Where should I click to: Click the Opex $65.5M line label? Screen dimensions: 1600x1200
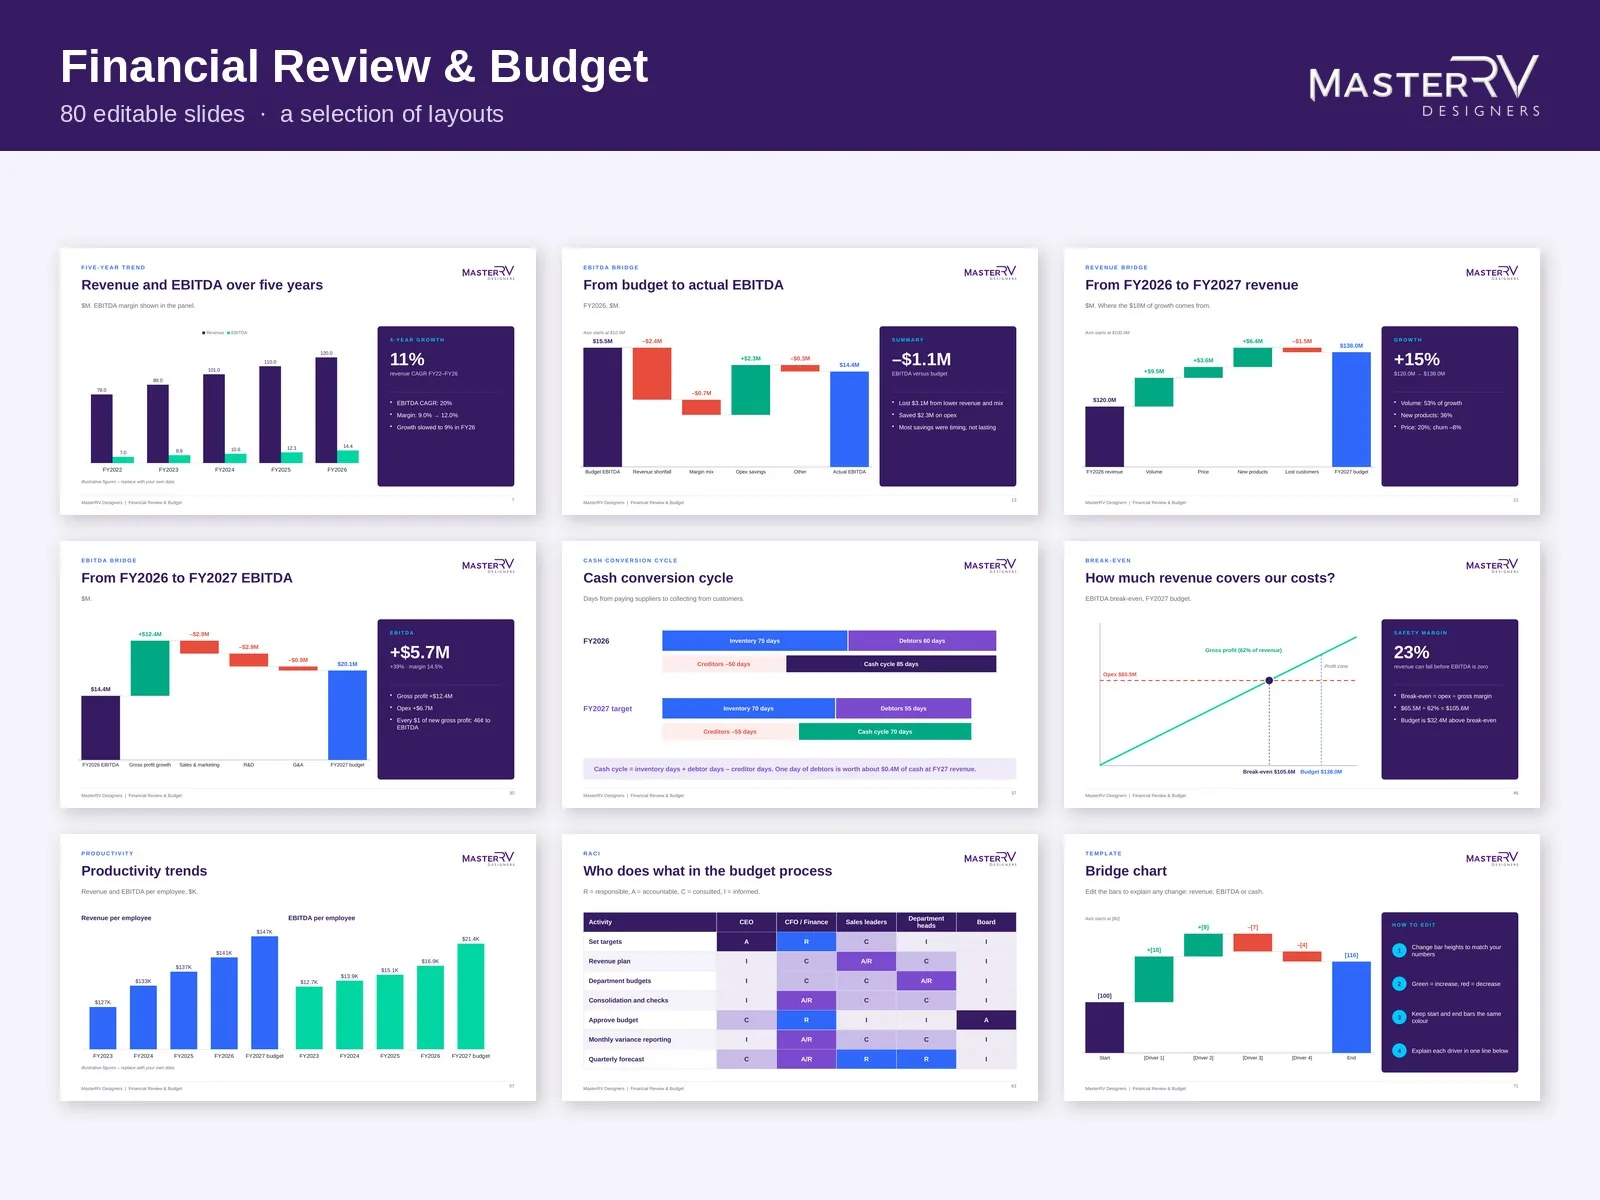(x=1119, y=675)
